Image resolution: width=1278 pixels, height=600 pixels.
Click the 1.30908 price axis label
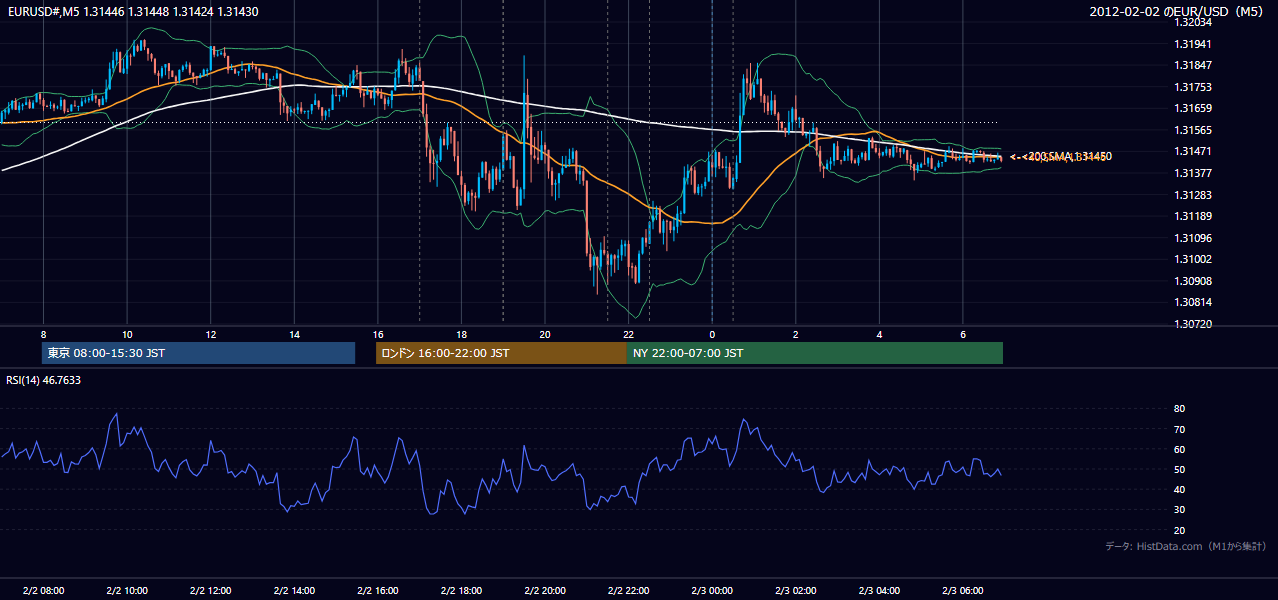click(x=1194, y=281)
